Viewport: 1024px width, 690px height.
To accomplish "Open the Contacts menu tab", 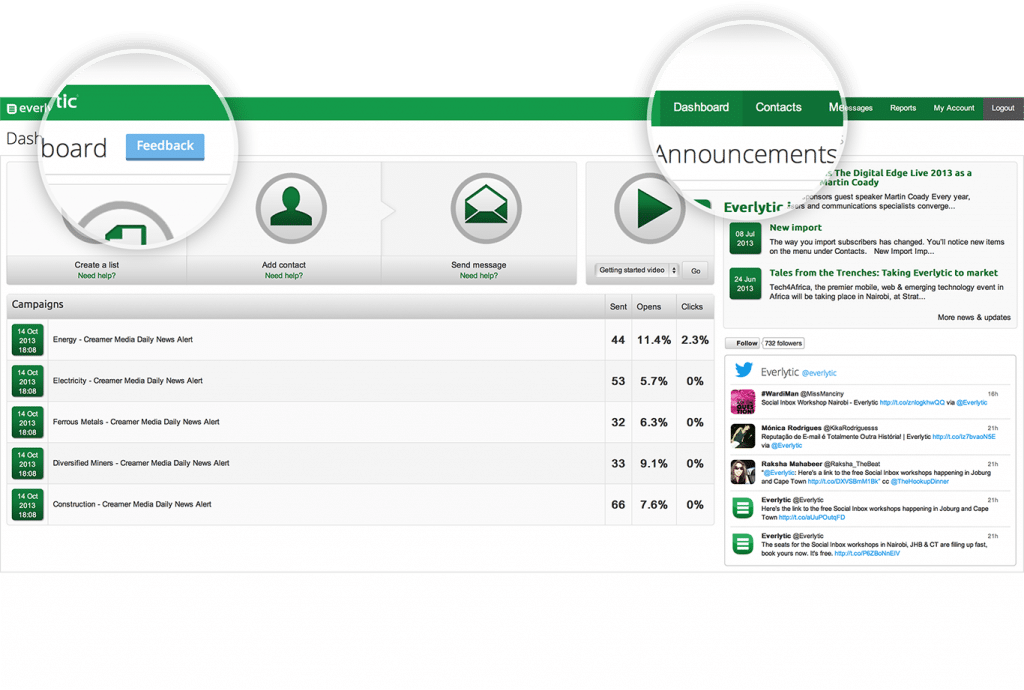I will click(778, 107).
